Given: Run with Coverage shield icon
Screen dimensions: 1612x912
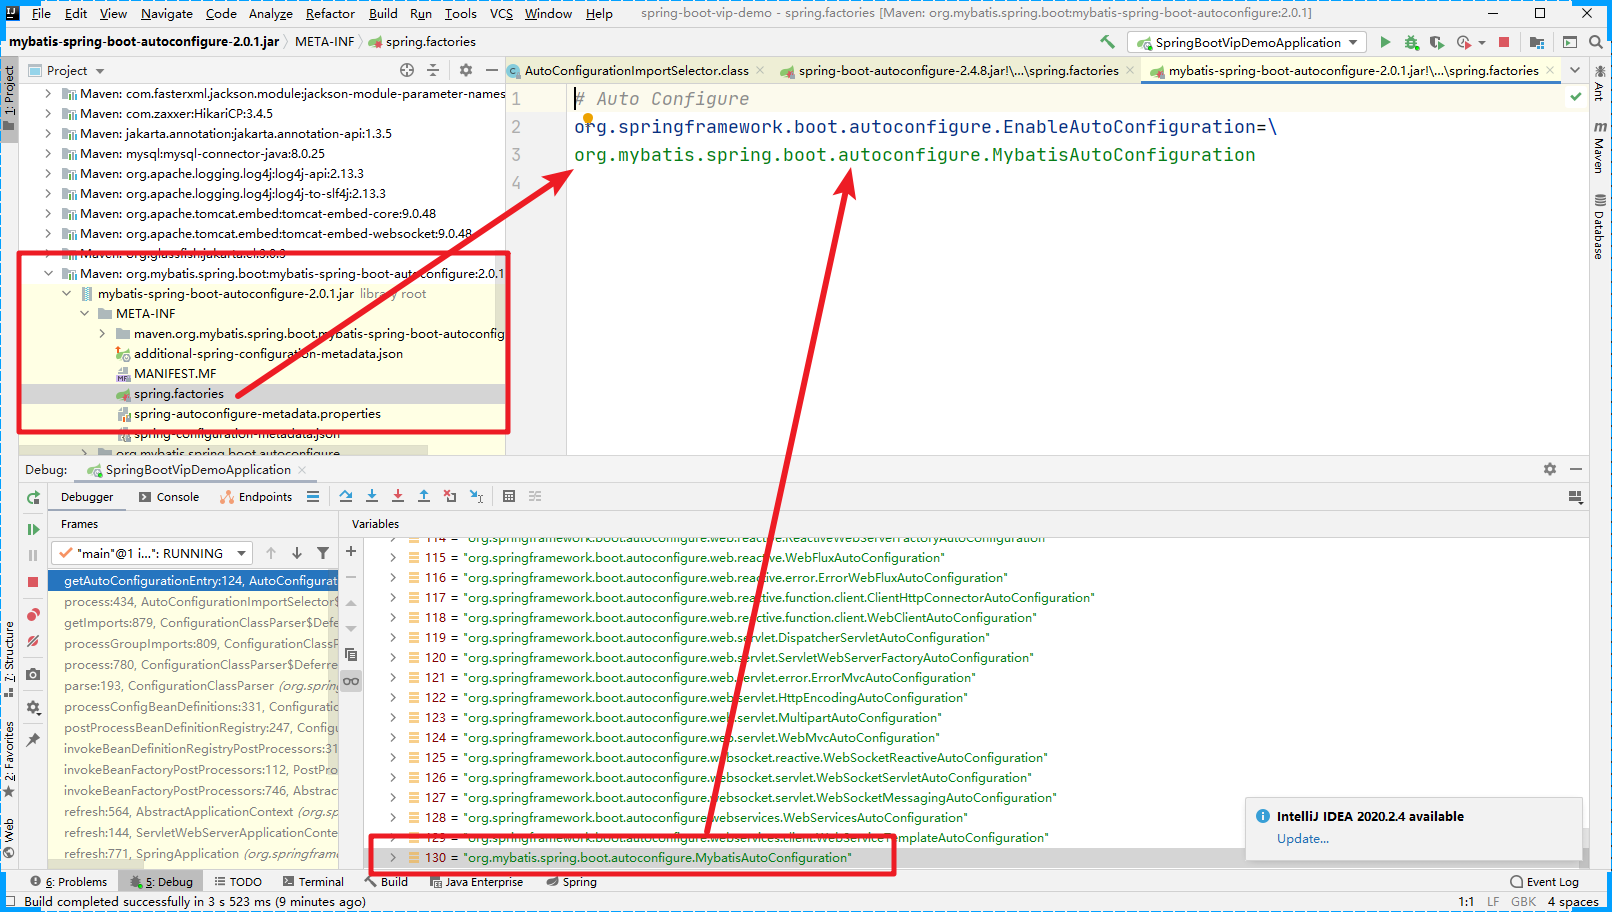Looking at the screenshot, I should click(x=1437, y=42).
